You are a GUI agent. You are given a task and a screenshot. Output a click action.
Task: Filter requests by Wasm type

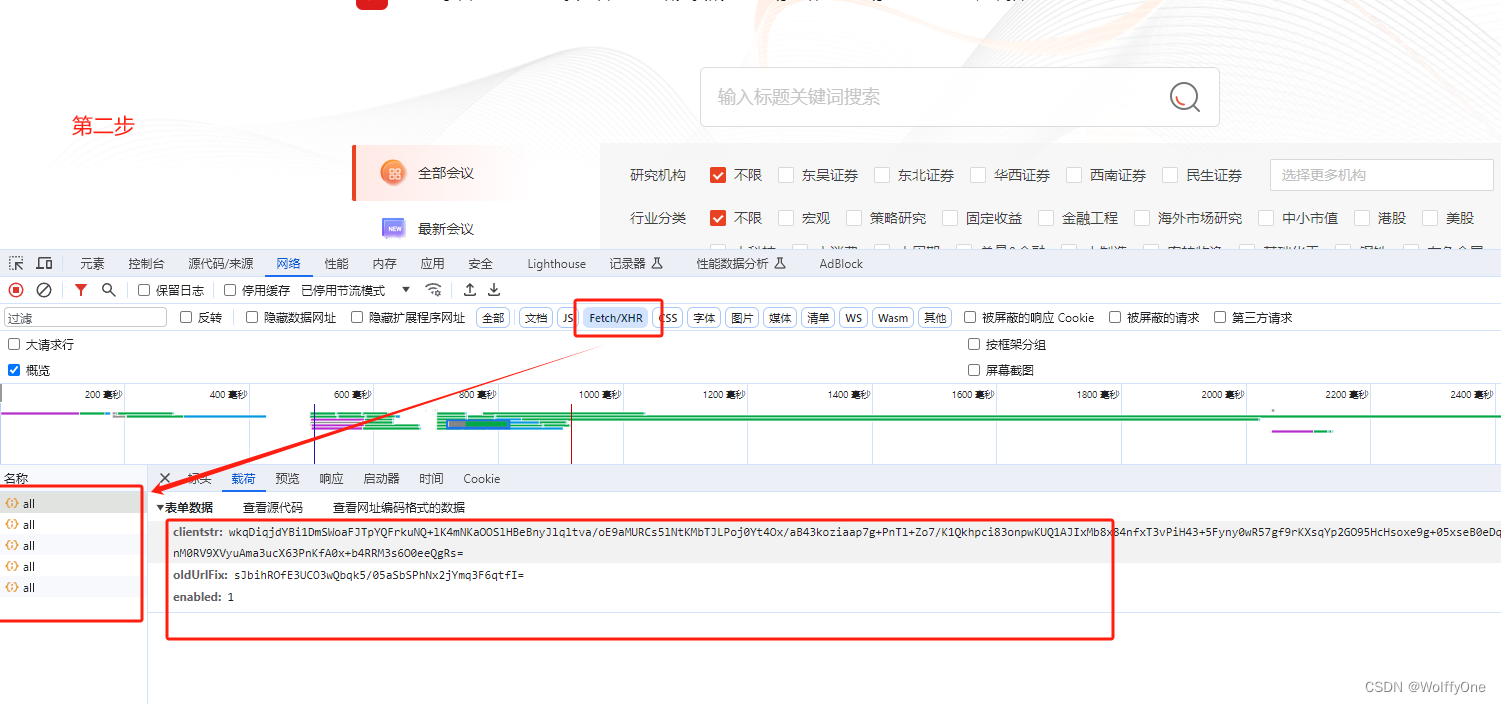pyautogui.click(x=893, y=318)
